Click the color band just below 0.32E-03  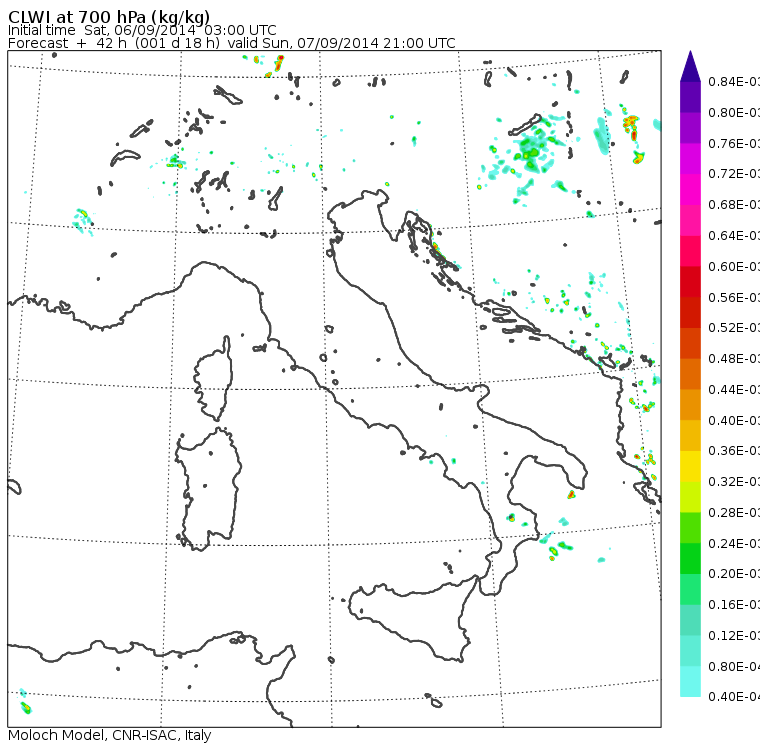coord(690,497)
